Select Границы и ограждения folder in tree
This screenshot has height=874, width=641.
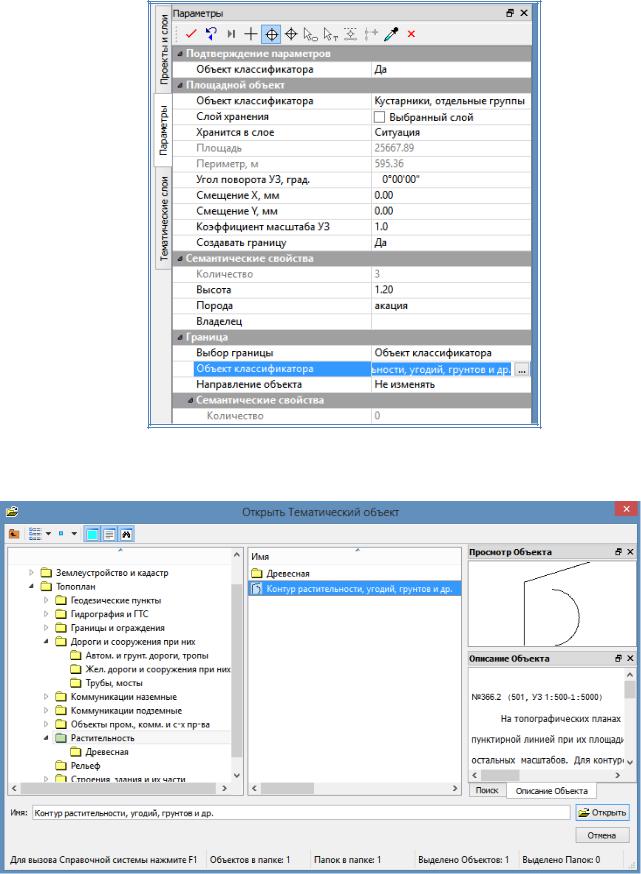tap(117, 628)
